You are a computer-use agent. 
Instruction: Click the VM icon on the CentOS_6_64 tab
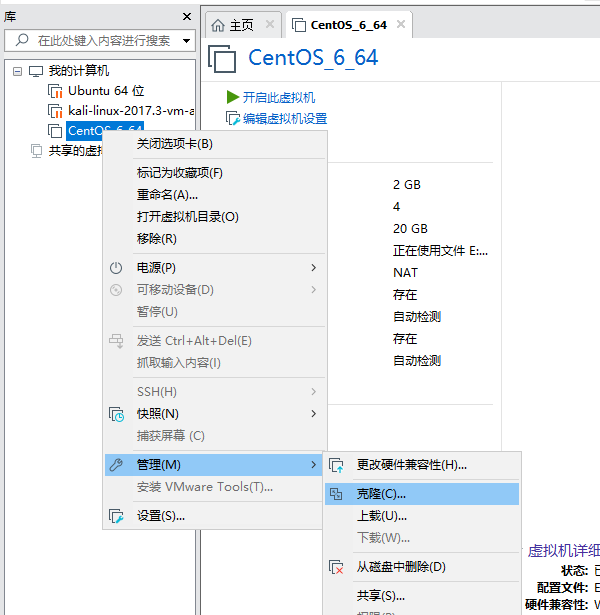tap(299, 25)
